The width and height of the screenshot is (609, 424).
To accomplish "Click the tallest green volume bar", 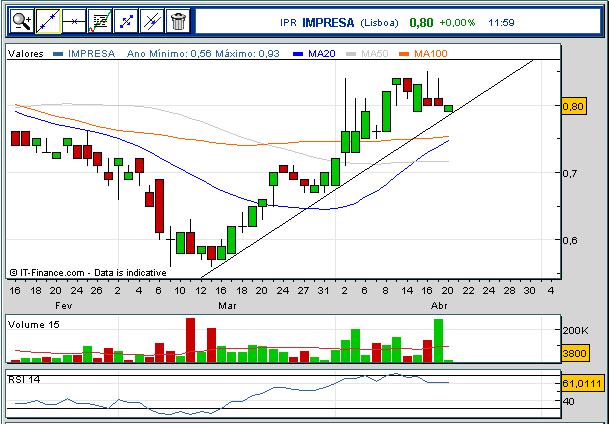I will tap(438, 341).
